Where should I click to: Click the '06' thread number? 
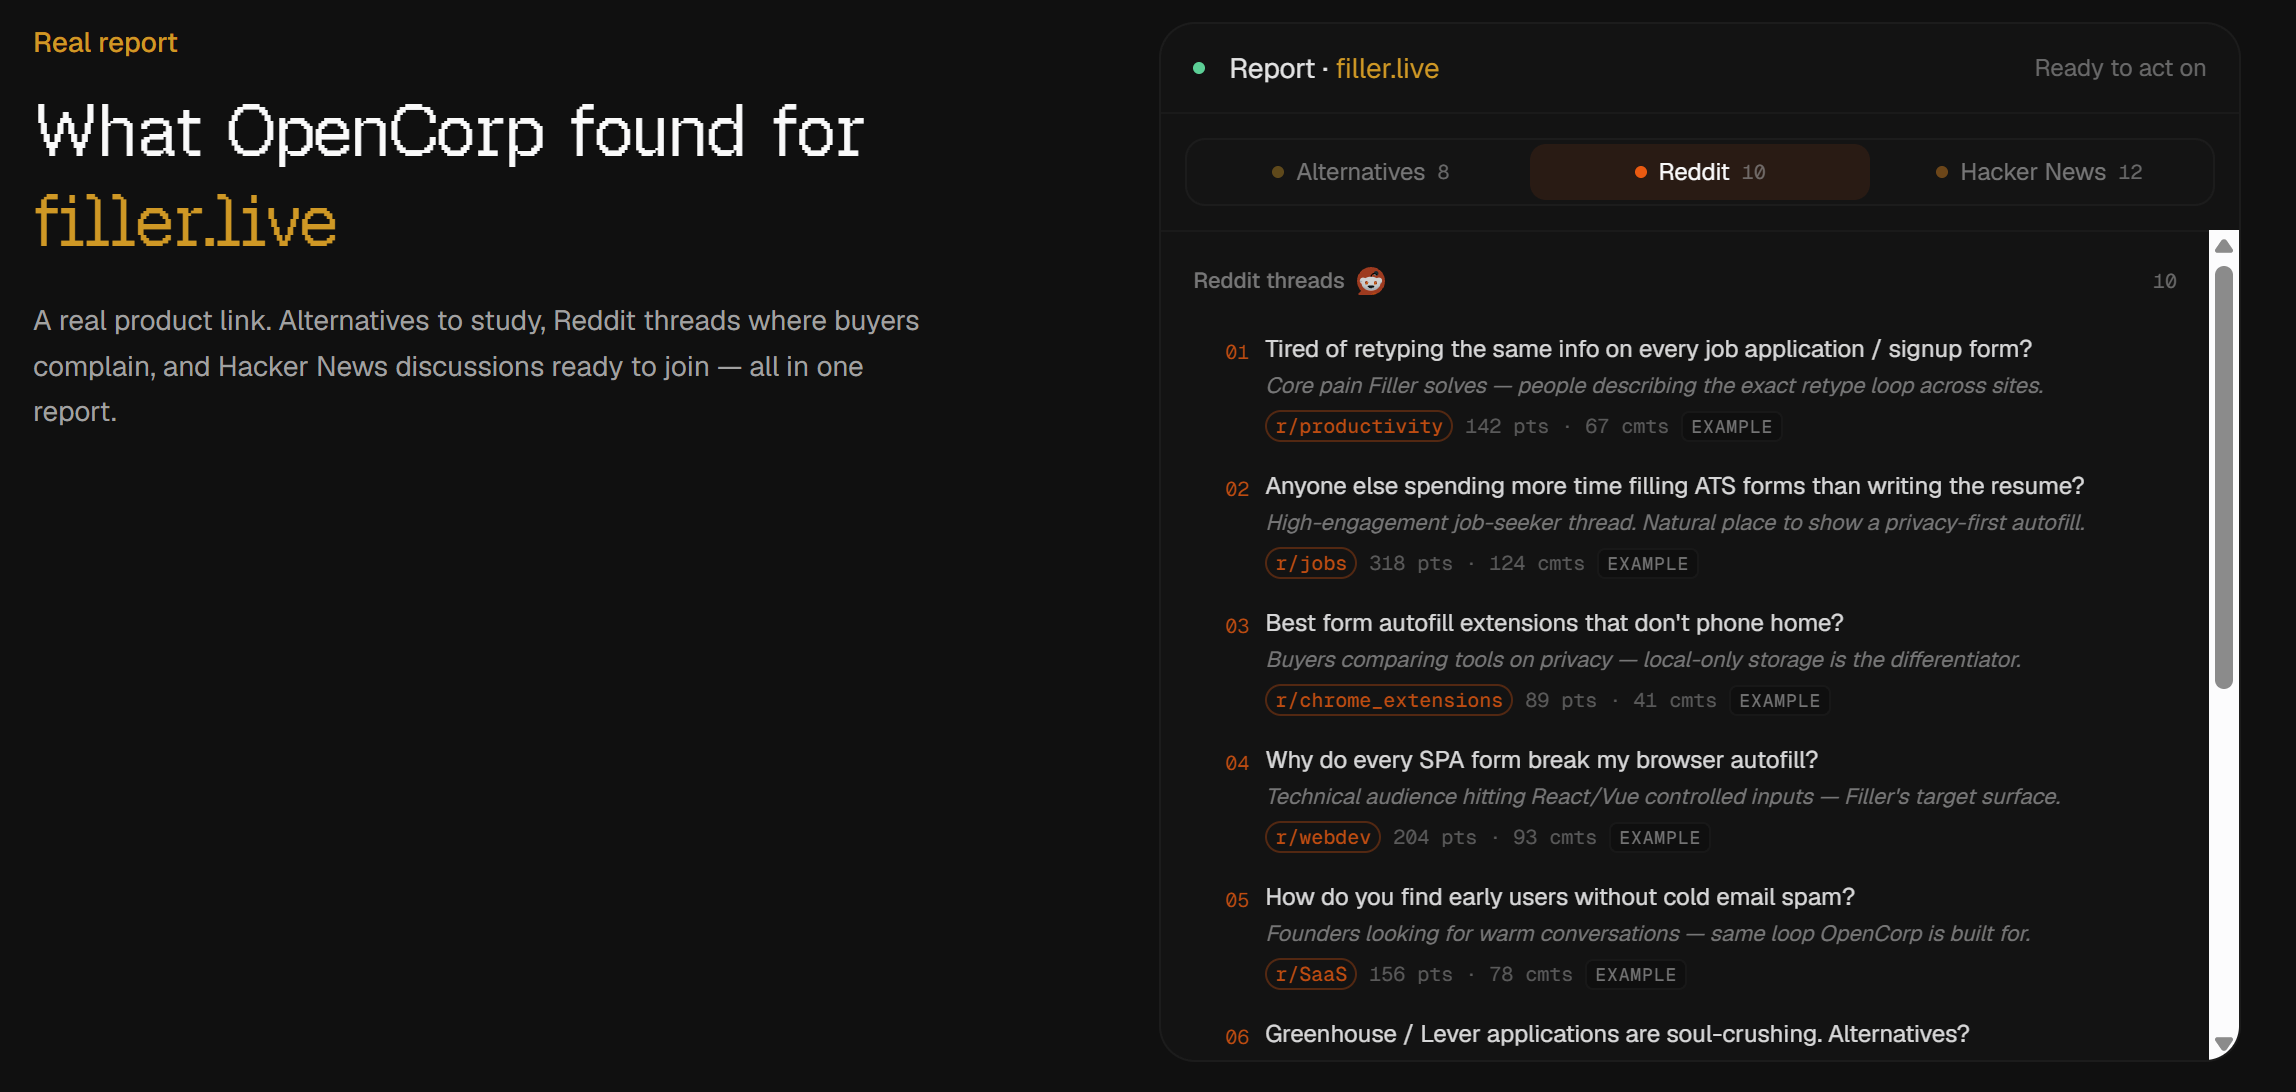[x=1237, y=1037]
